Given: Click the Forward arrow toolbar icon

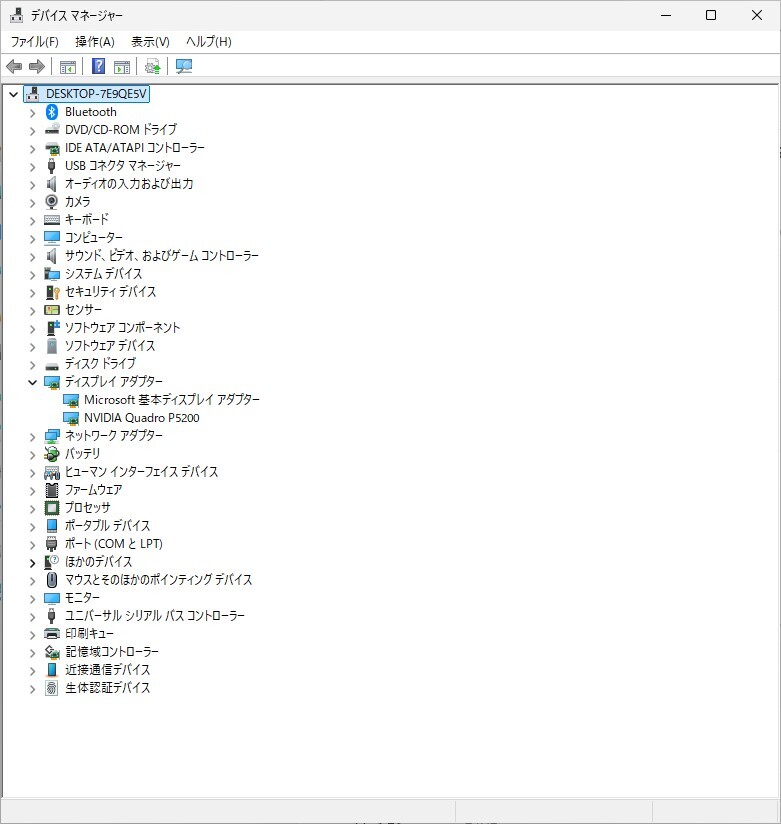Looking at the screenshot, I should pyautogui.click(x=37, y=67).
